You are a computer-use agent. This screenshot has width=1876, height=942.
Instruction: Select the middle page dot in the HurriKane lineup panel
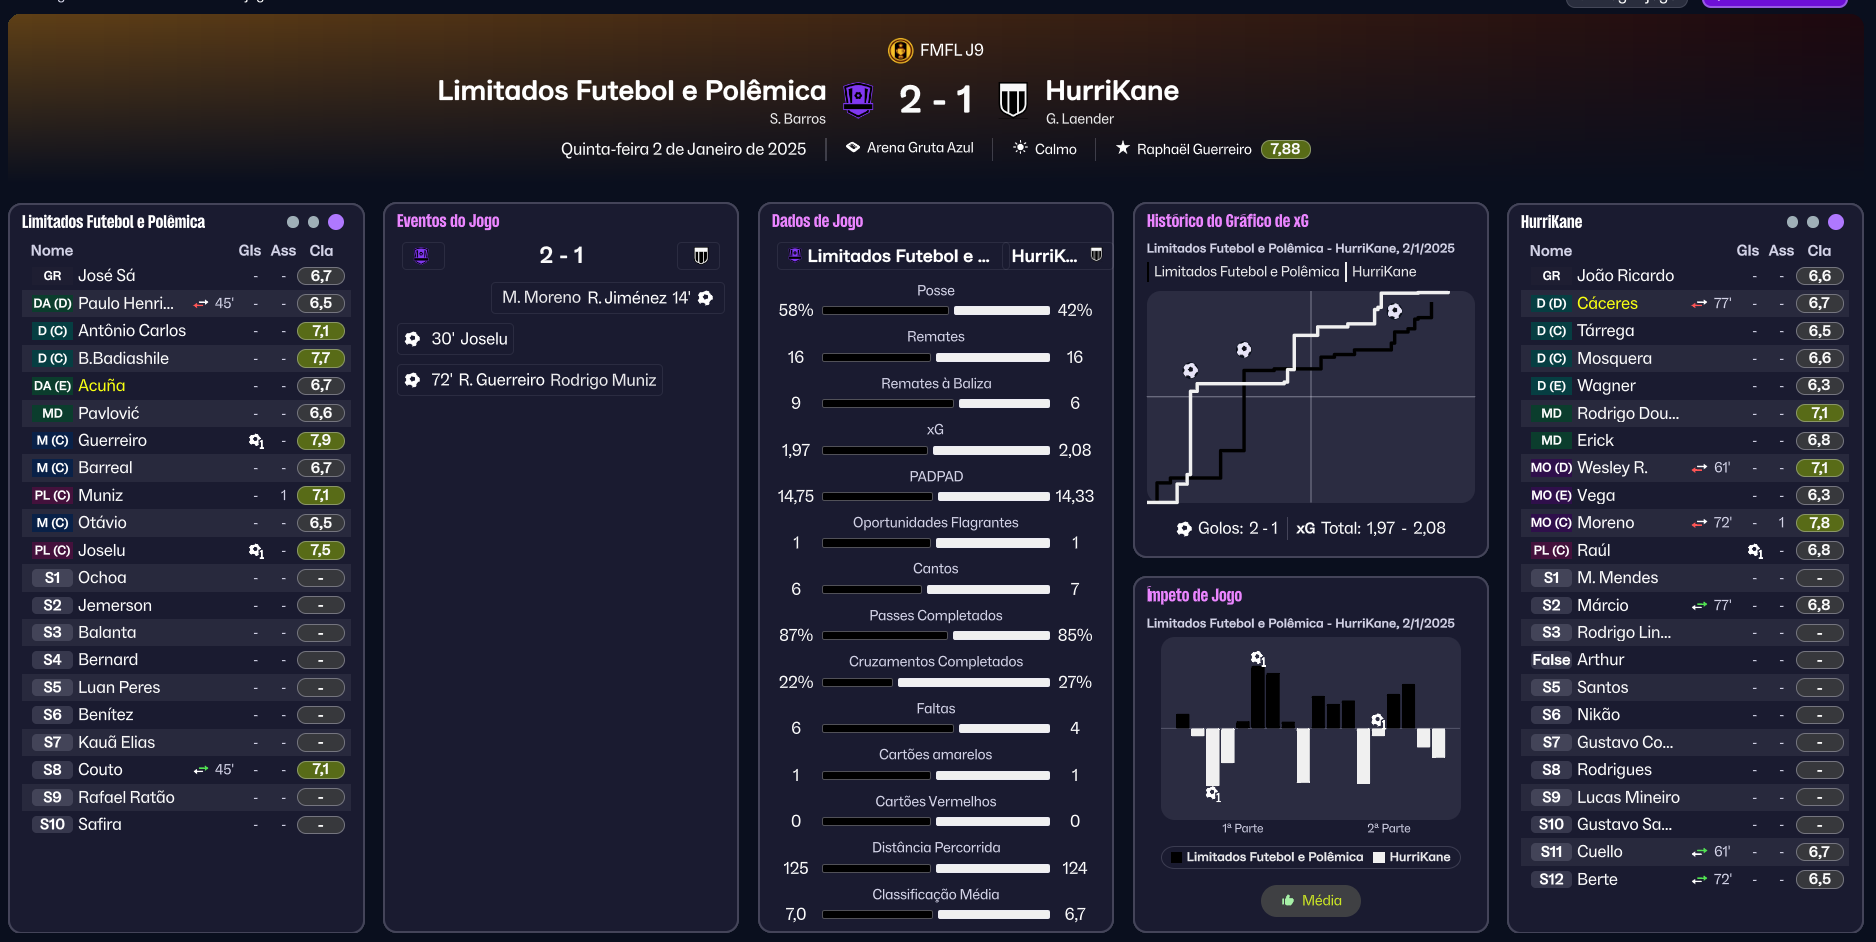pos(1813,222)
